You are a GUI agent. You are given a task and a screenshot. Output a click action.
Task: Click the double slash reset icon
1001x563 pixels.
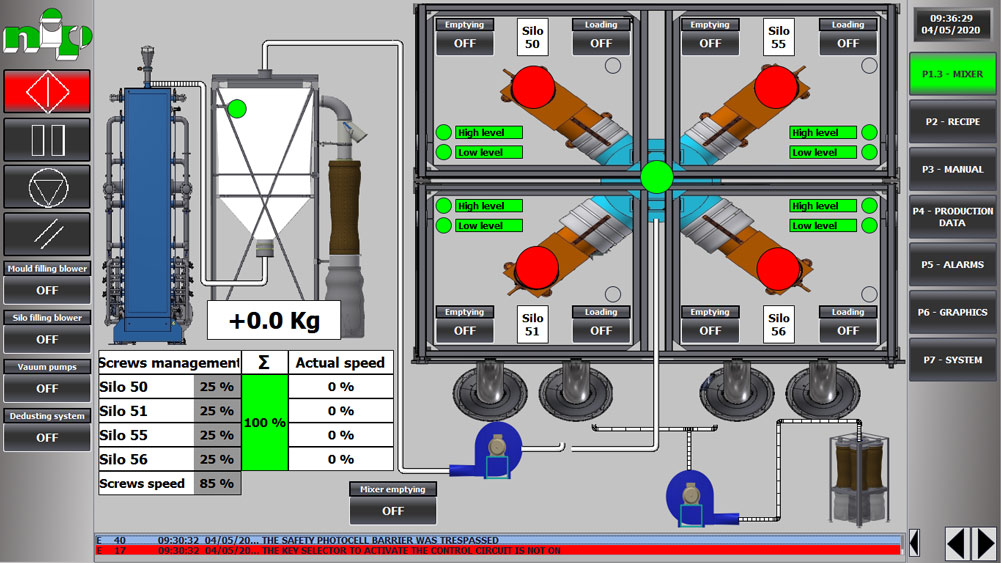point(47,235)
